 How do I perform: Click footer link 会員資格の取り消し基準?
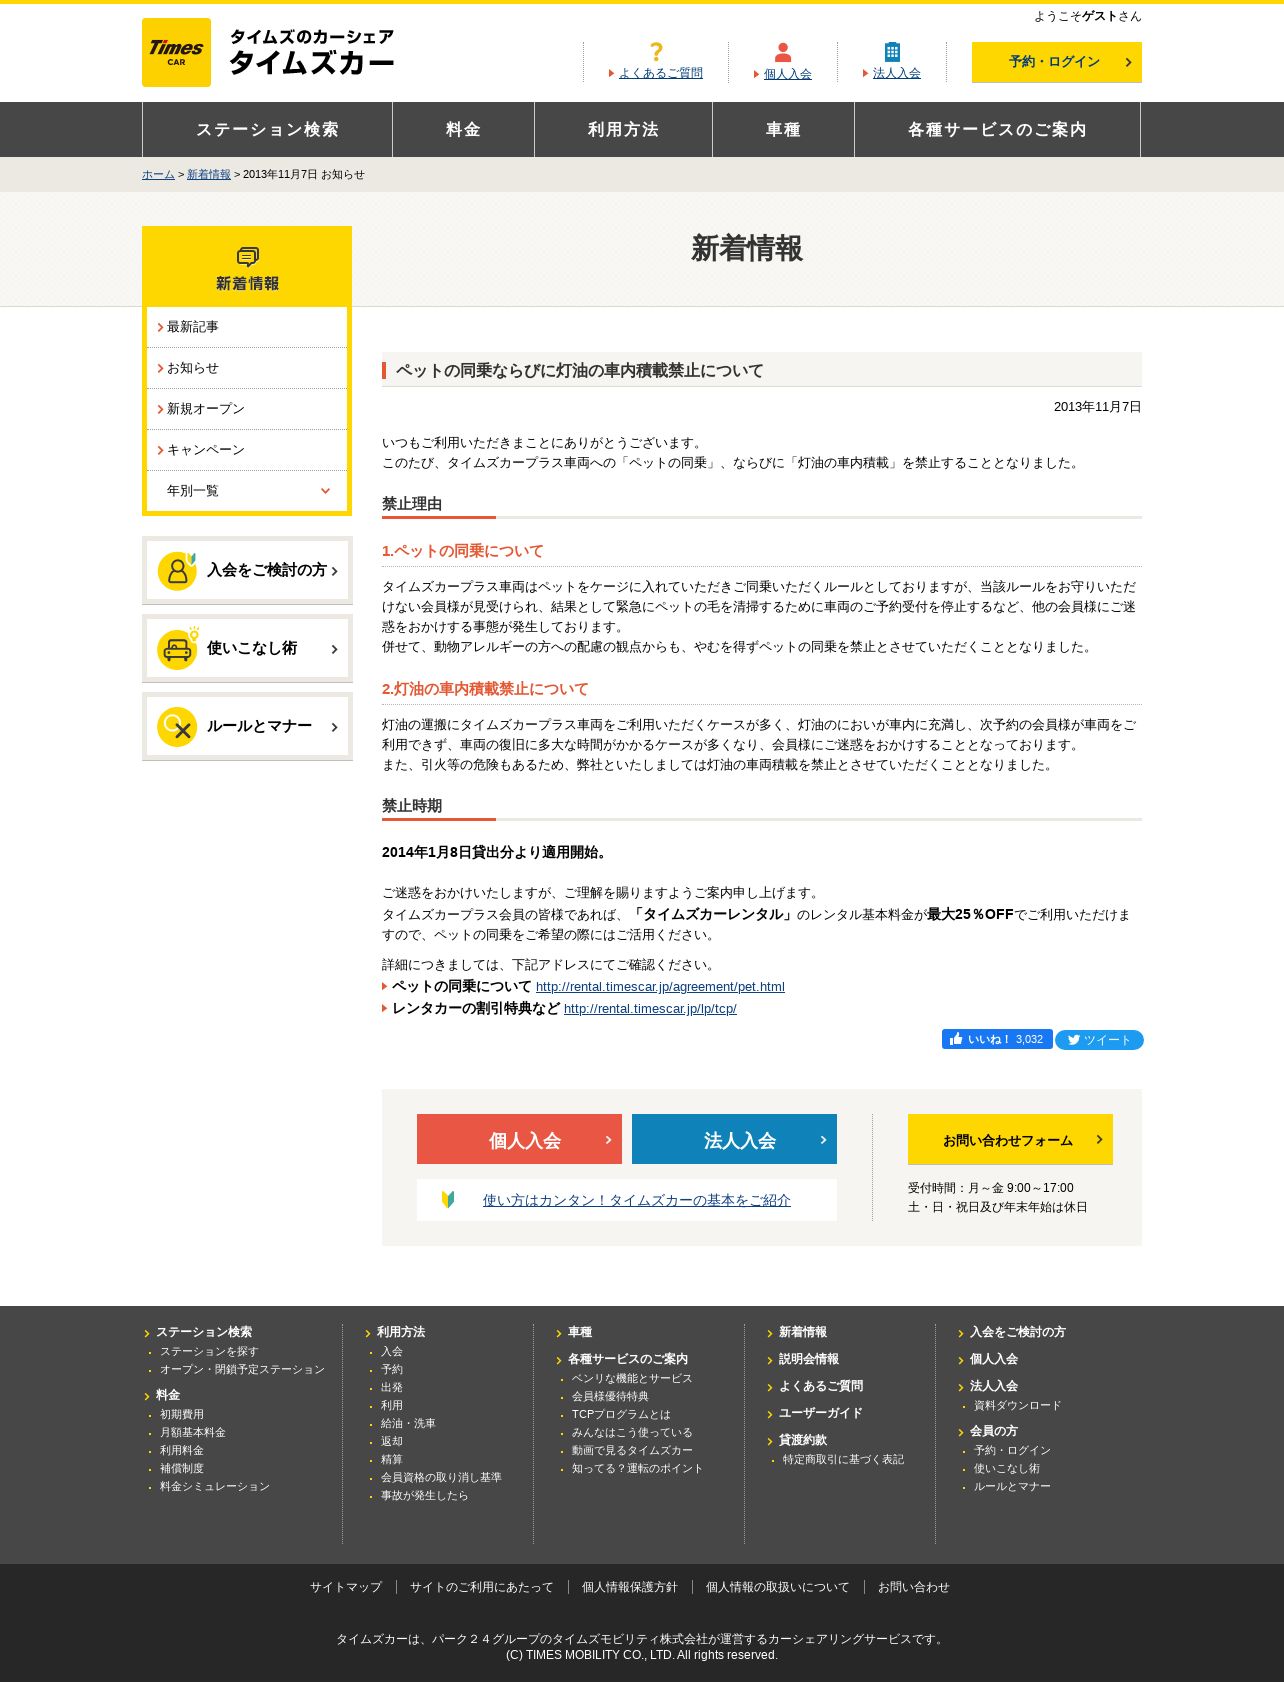point(441,1478)
